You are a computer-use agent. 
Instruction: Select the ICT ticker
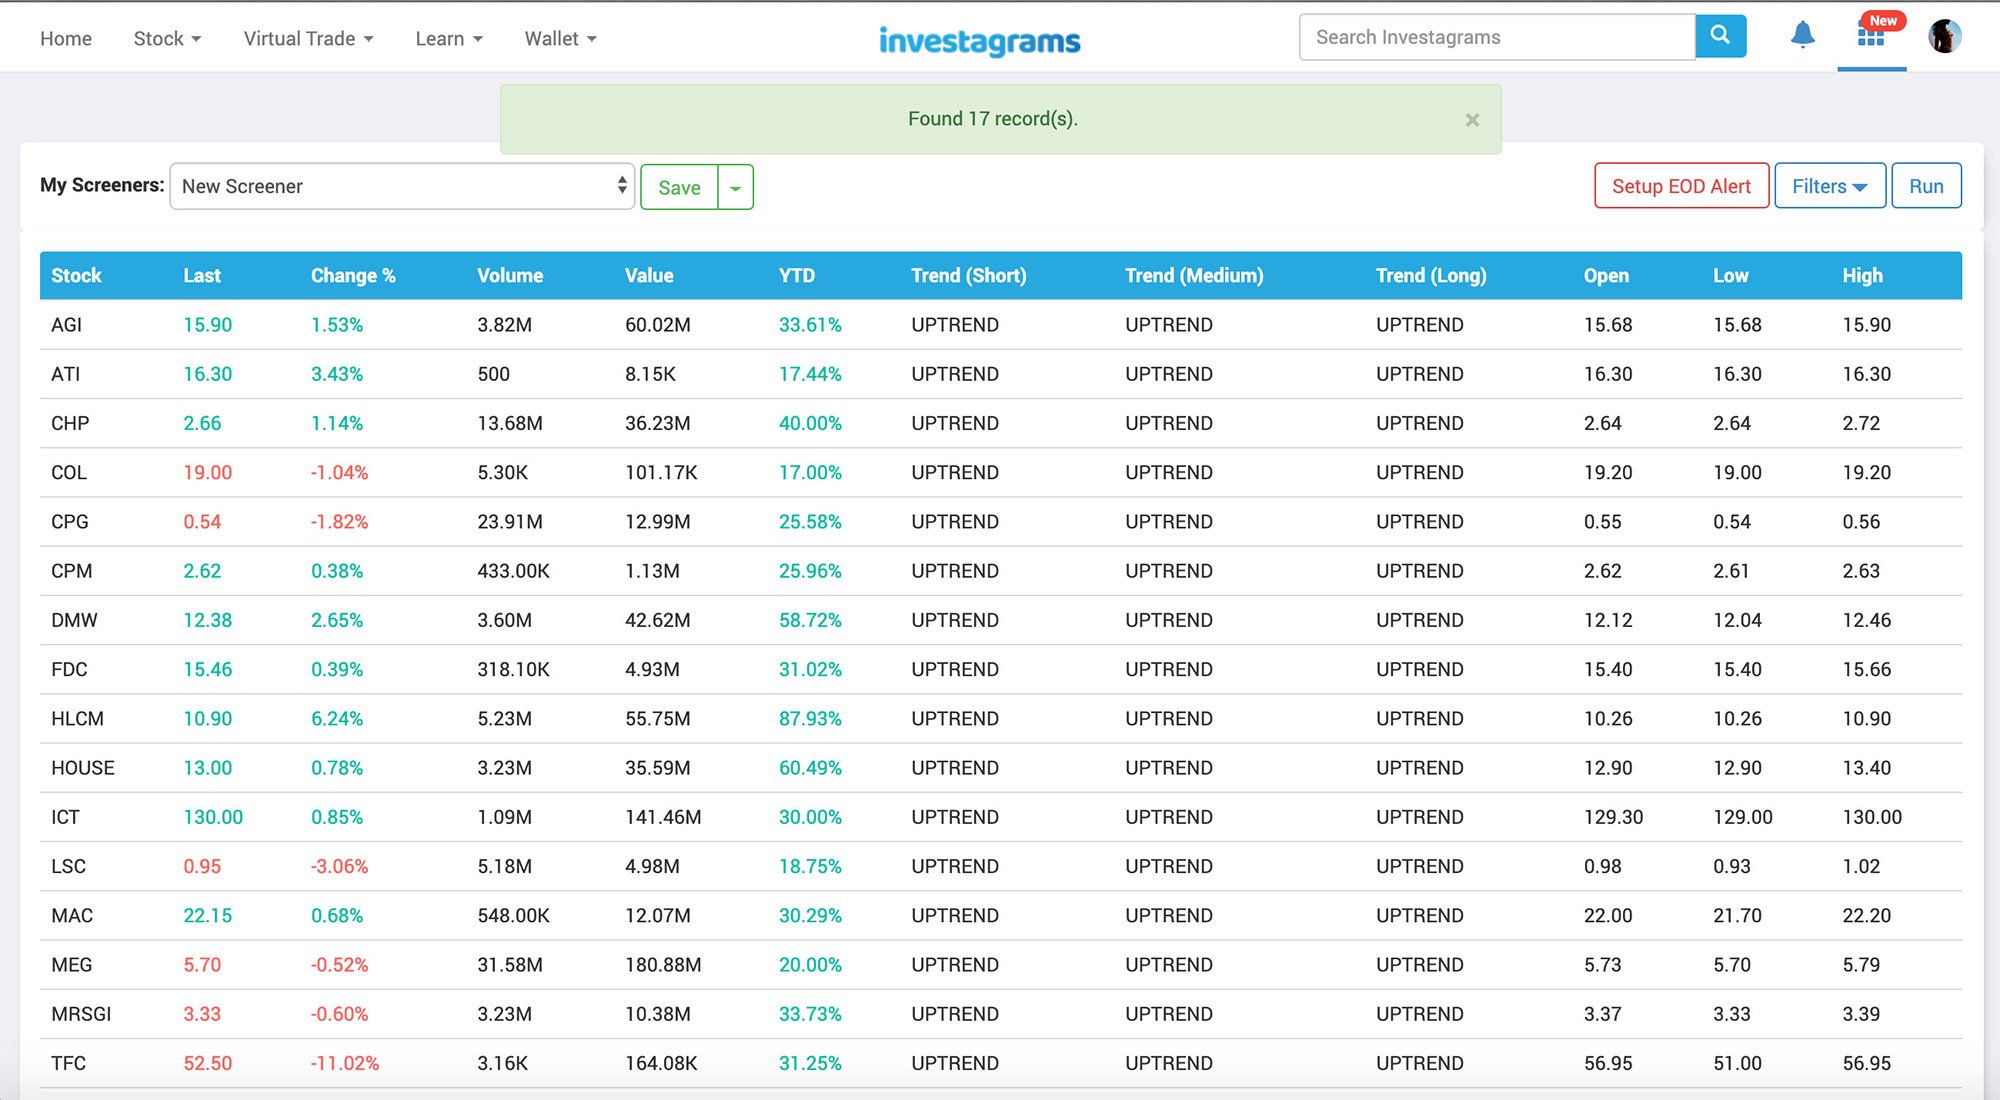point(65,817)
